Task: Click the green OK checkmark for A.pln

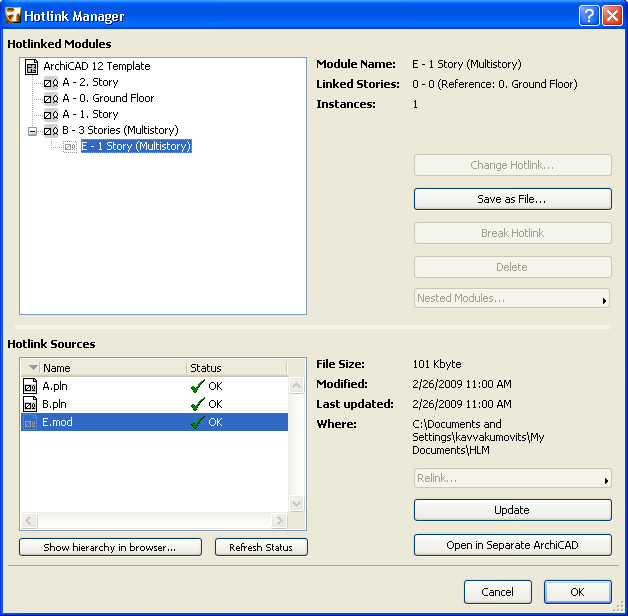Action: coord(198,386)
